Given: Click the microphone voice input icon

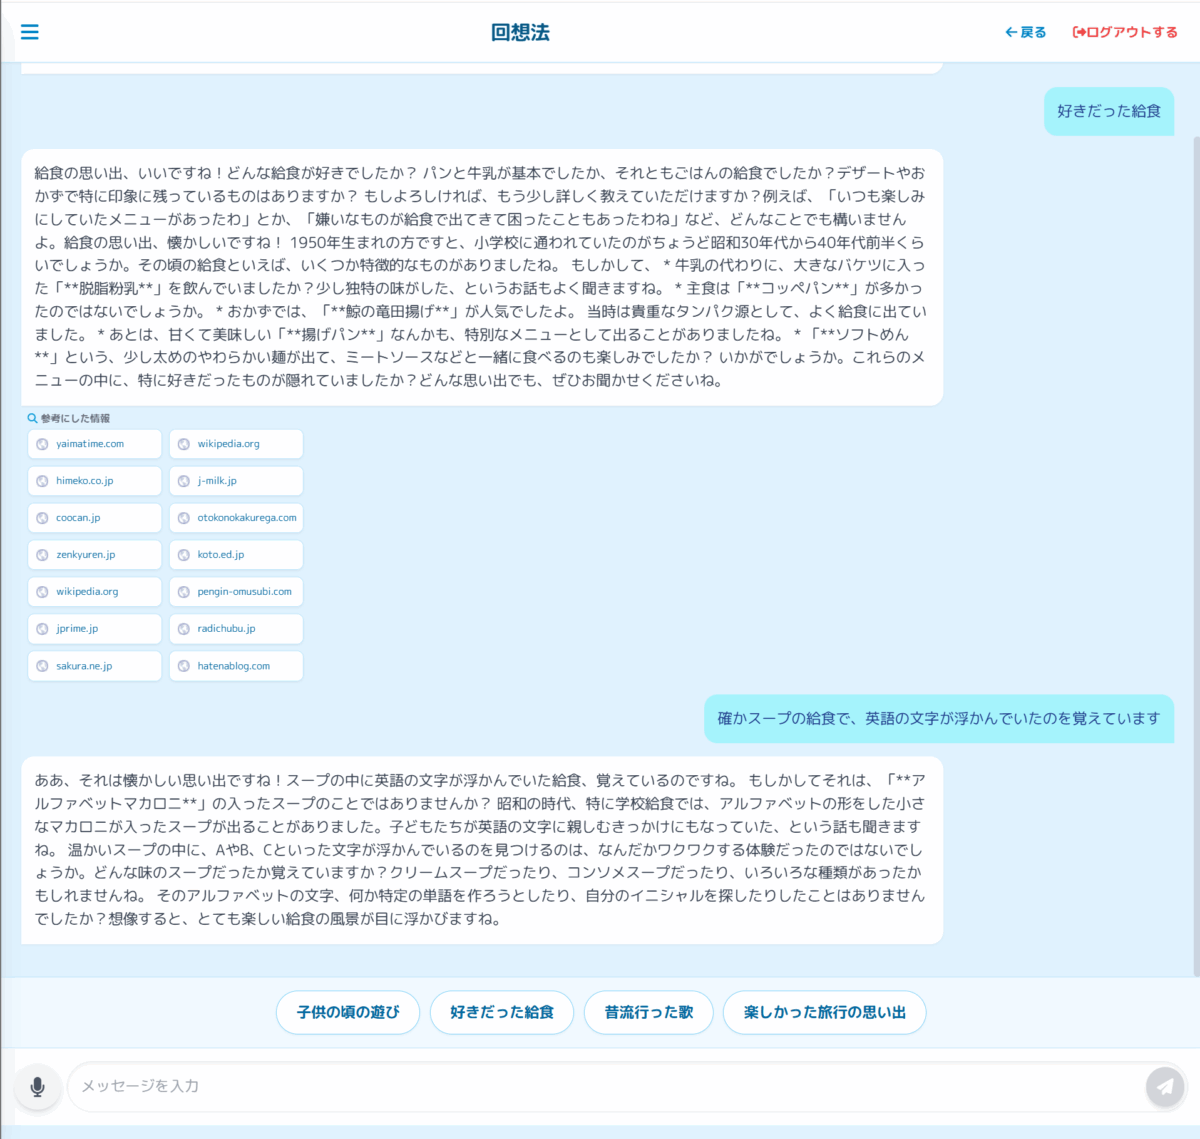Looking at the screenshot, I should (x=38, y=1086).
